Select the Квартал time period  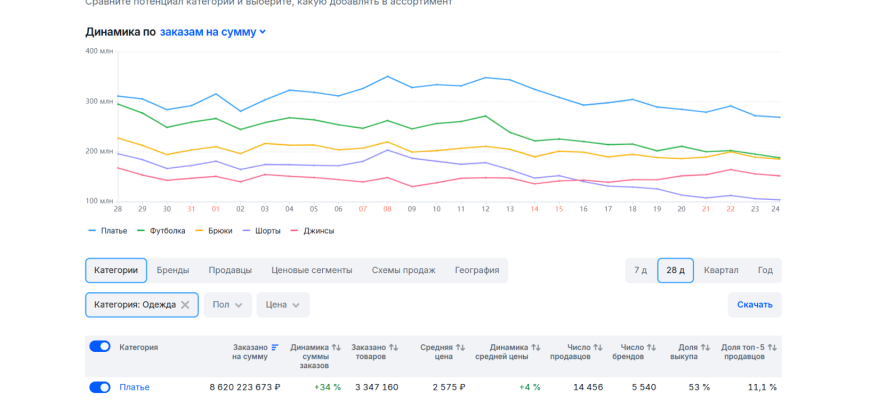(720, 270)
